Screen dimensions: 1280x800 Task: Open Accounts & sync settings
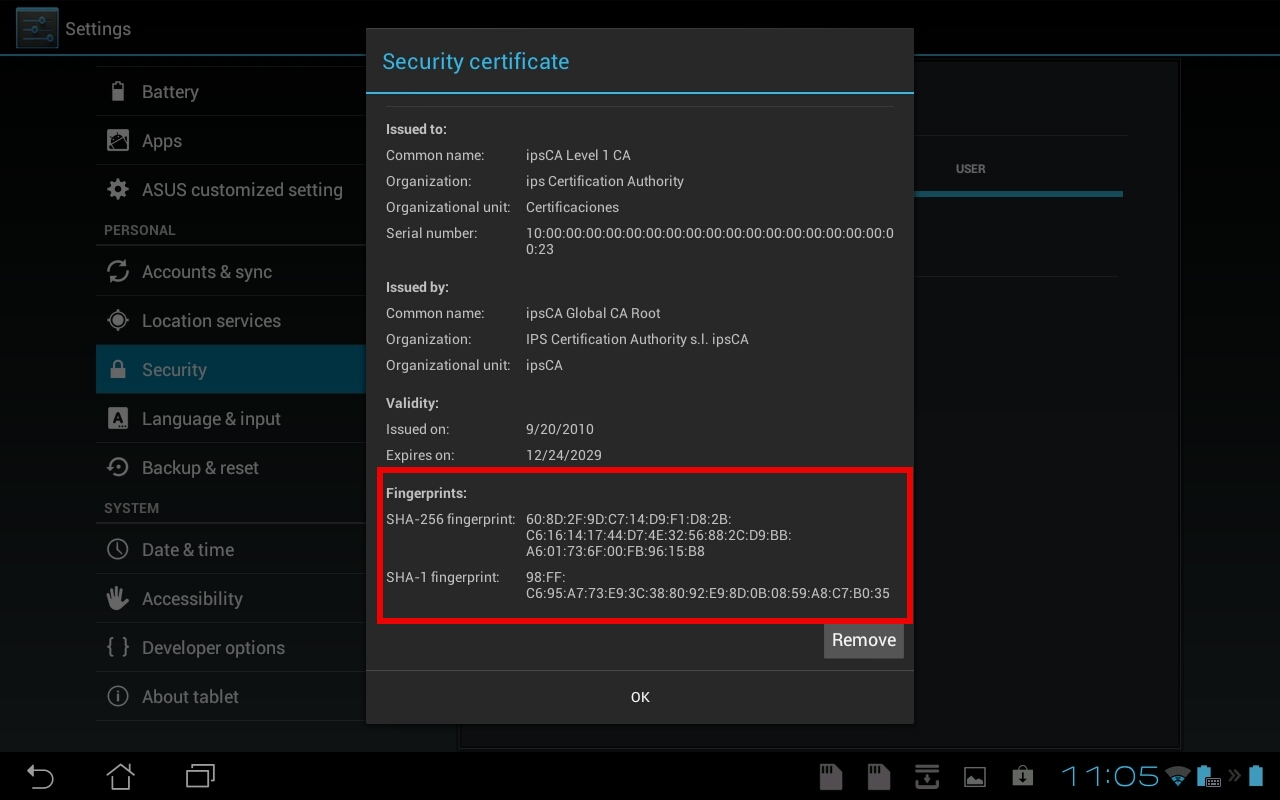pyautogui.click(x=231, y=271)
